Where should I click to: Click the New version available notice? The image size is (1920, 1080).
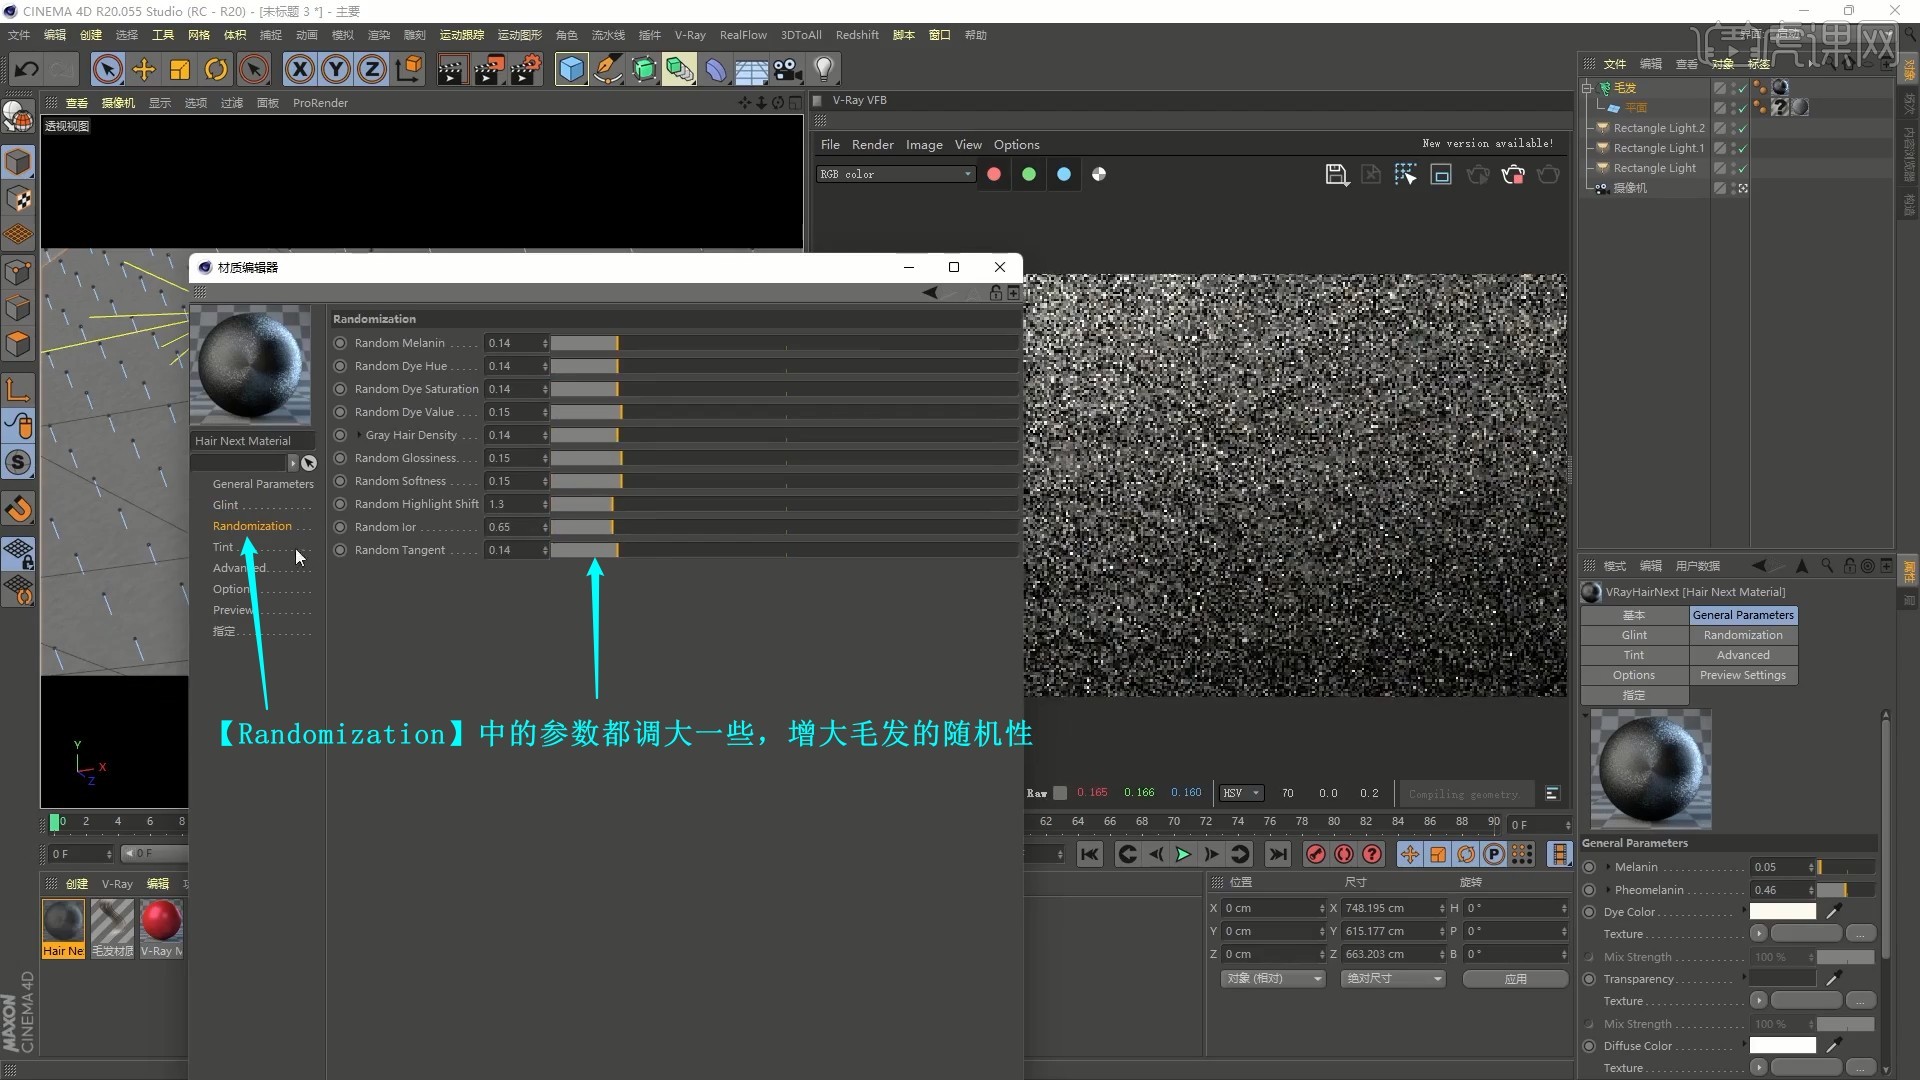1487,143
